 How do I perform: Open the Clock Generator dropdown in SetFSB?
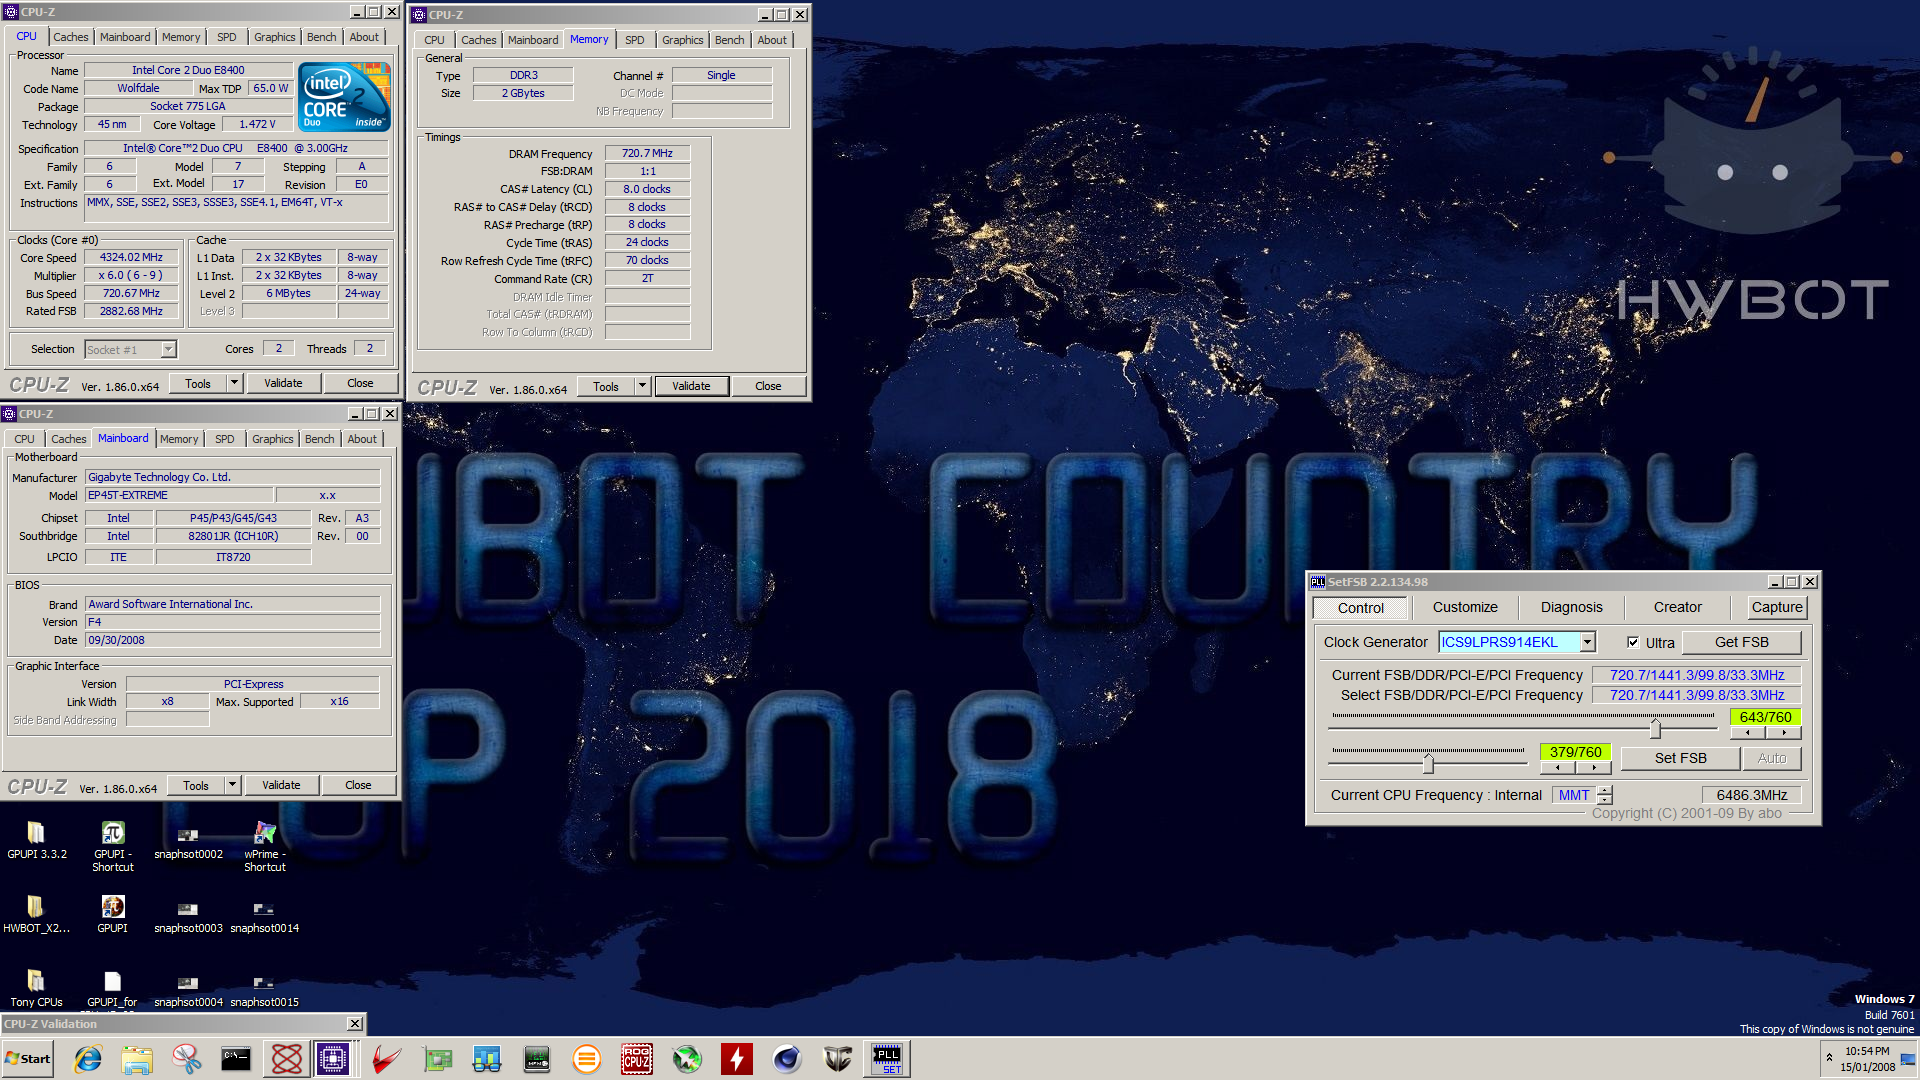[1587, 642]
